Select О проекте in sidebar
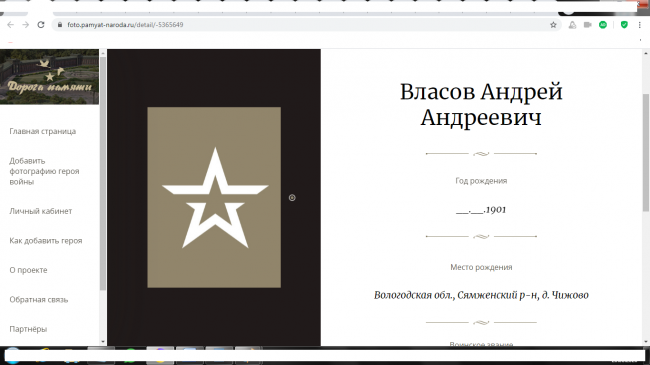Screen dimensions: 650x365 tap(28, 270)
